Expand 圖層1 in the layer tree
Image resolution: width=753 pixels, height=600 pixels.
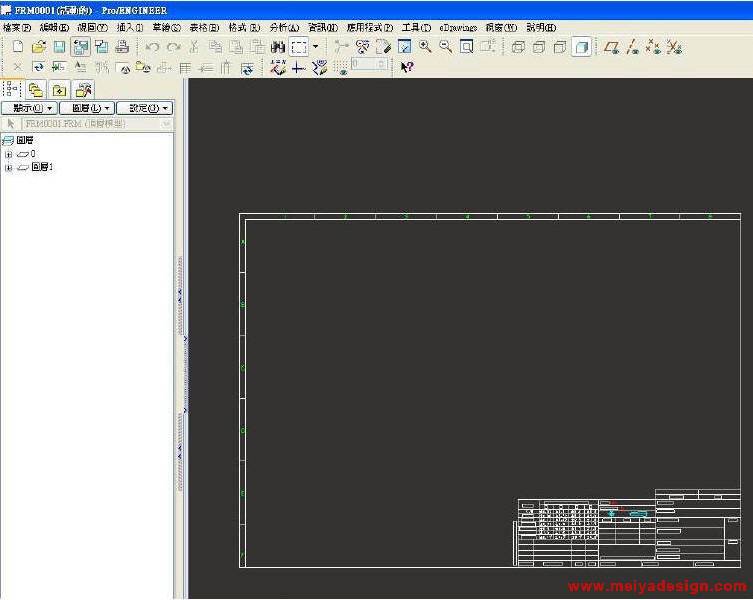click(8, 168)
